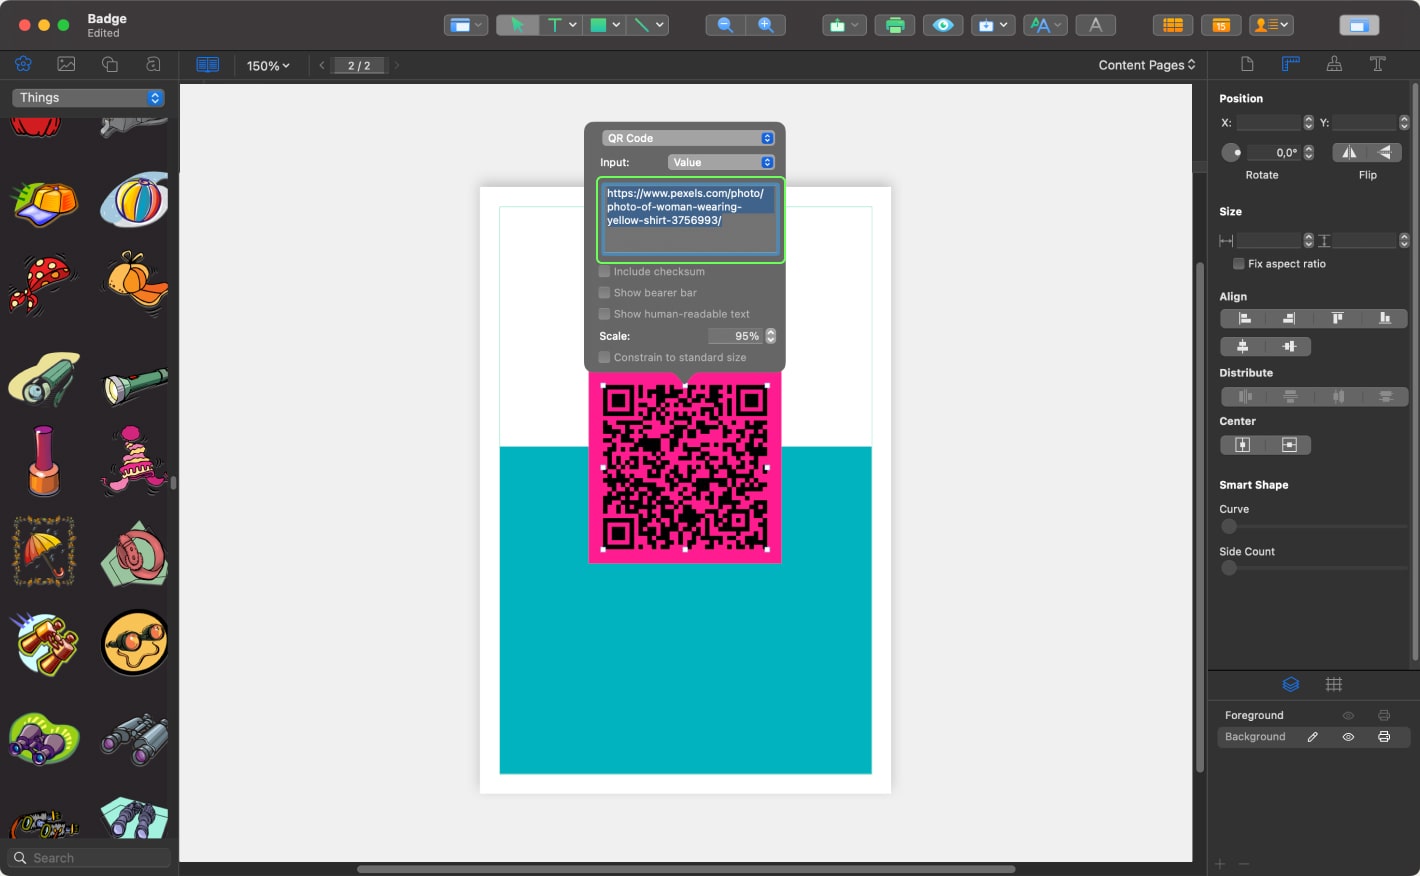Go to next page arrow
Screen dimensions: 1420x876
pyautogui.click(x=397, y=65)
